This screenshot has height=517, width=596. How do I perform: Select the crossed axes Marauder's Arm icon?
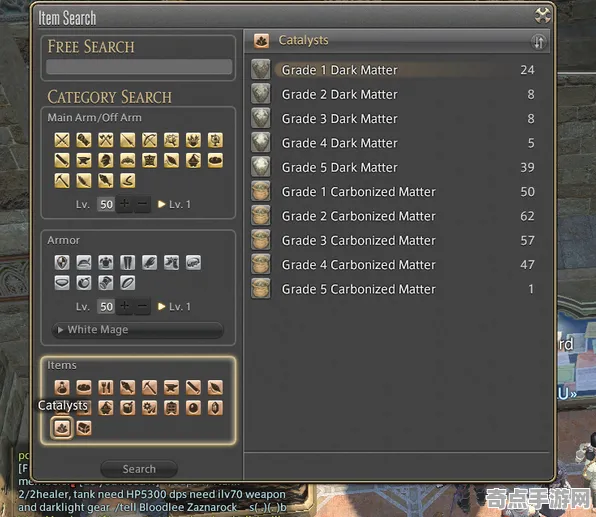[106, 140]
